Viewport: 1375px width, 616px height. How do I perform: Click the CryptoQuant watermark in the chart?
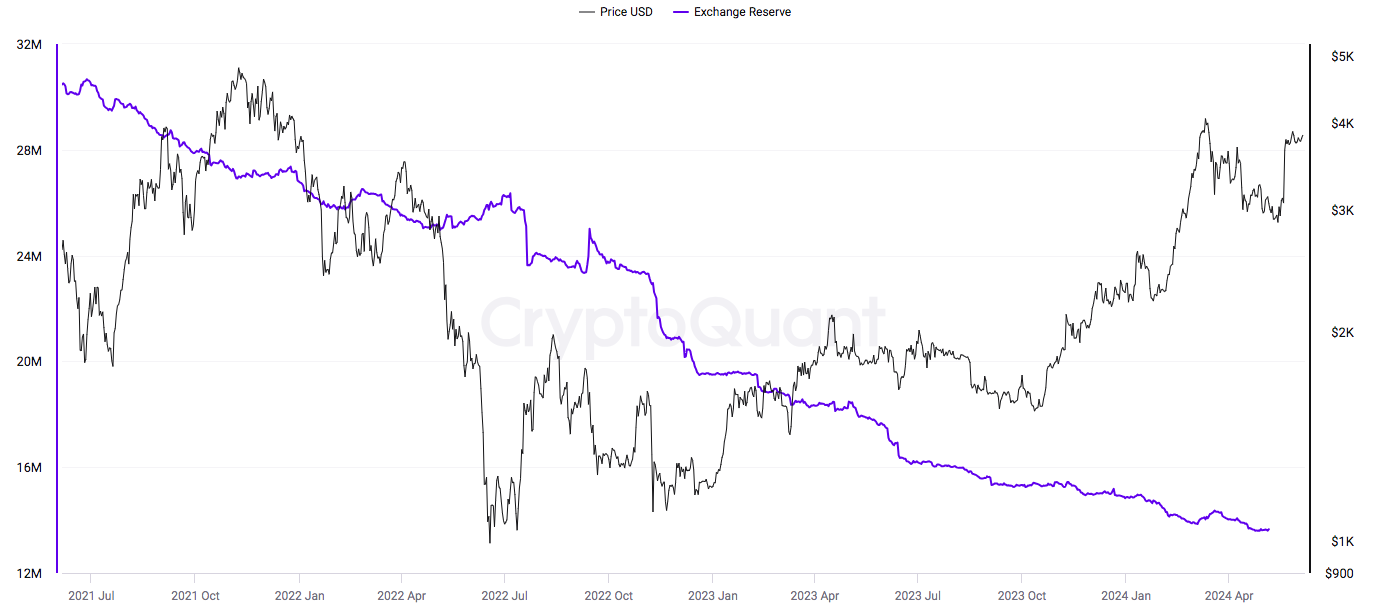[685, 324]
